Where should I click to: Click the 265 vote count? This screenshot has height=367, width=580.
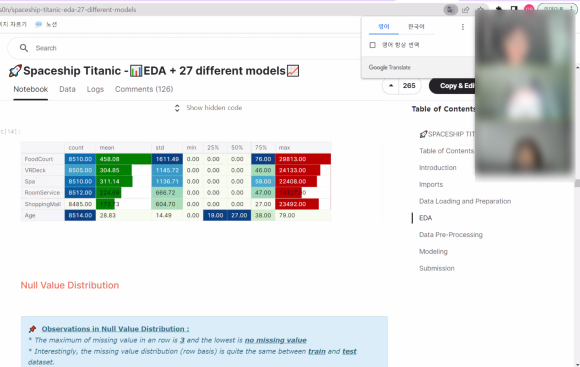[409, 86]
